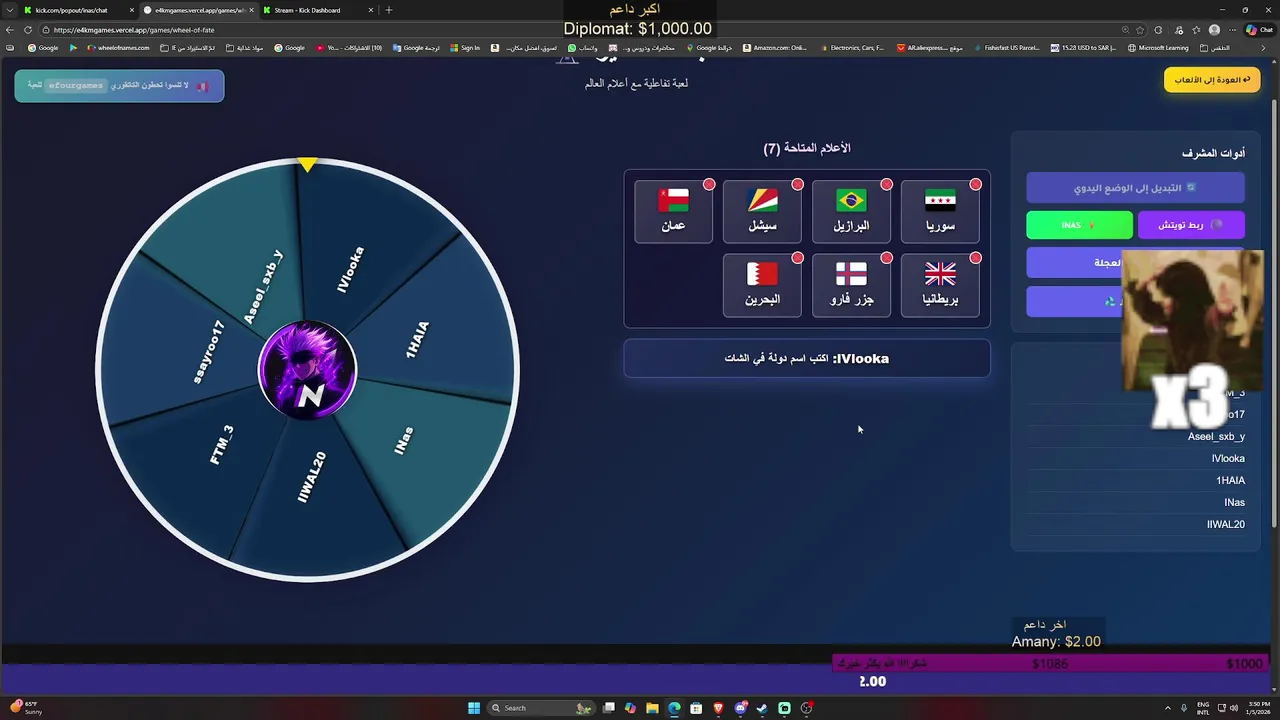Click the FTM_3 segment on the wheel
This screenshot has height=720, width=1280.
[222, 445]
